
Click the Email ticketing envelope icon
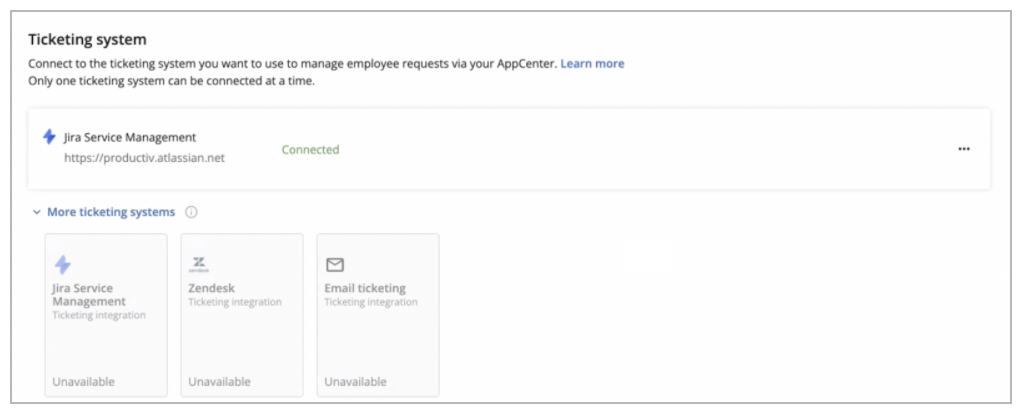335,265
